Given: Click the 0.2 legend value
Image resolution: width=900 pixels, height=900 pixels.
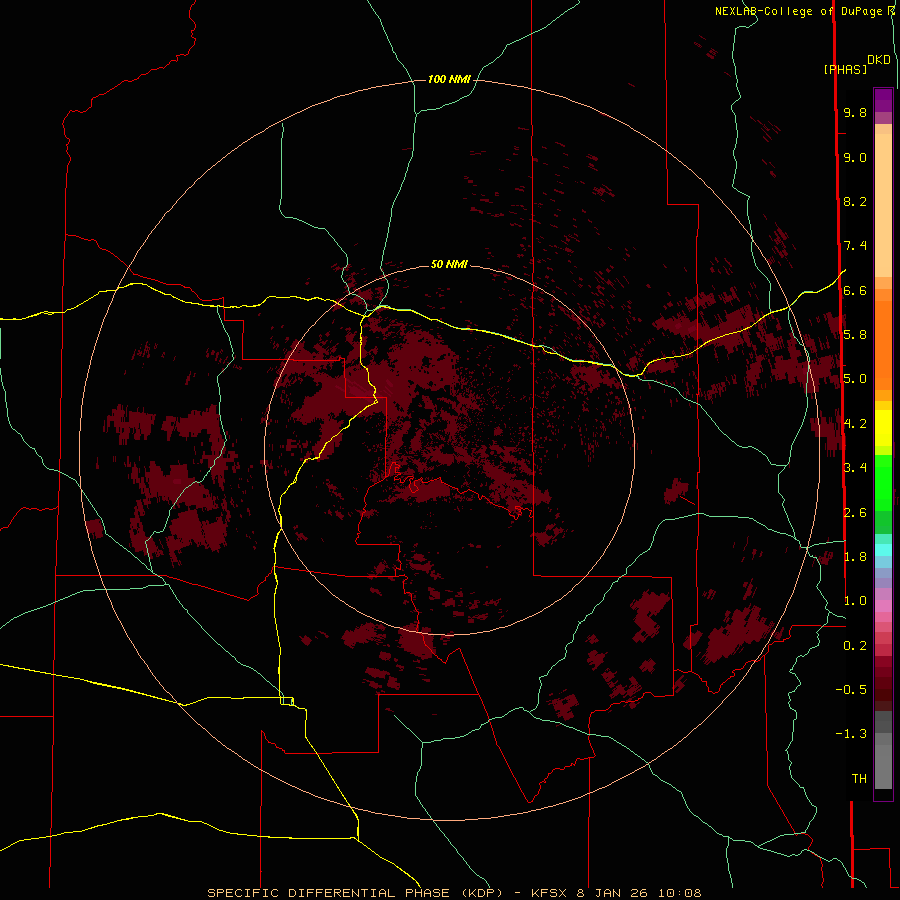Looking at the screenshot, I should point(855,646).
